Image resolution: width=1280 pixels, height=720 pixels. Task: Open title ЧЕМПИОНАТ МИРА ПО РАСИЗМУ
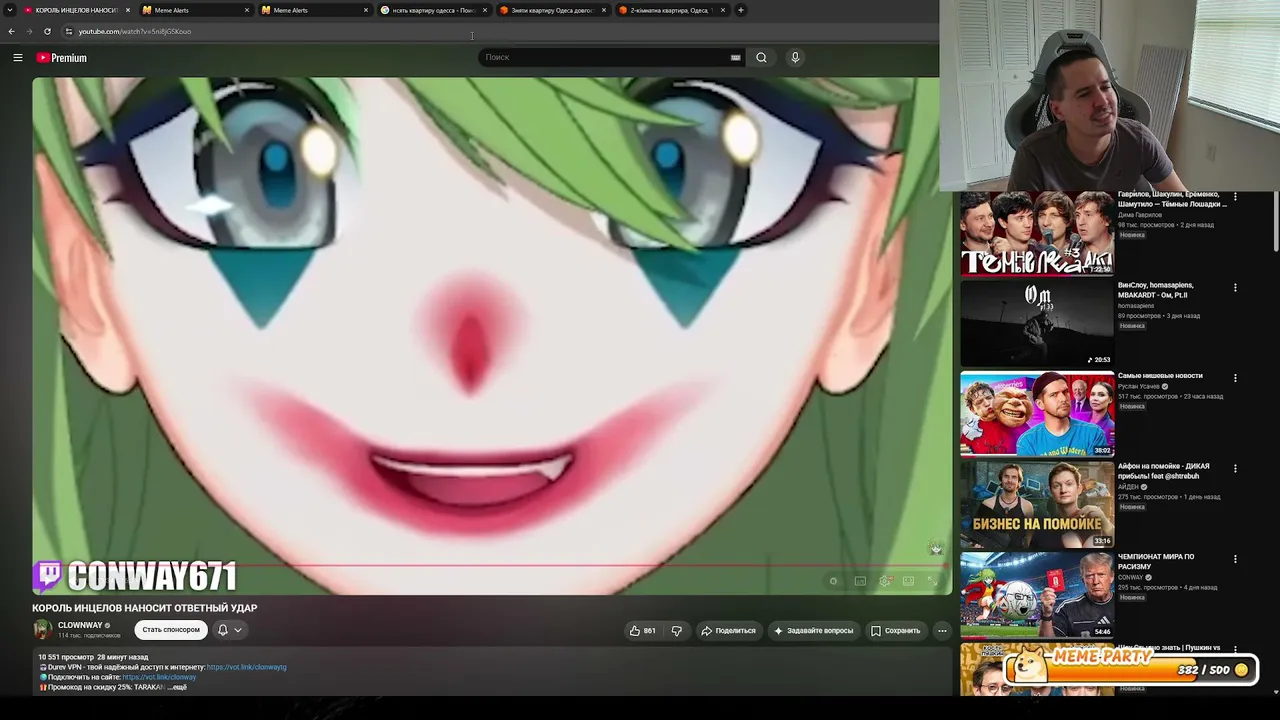1156,561
